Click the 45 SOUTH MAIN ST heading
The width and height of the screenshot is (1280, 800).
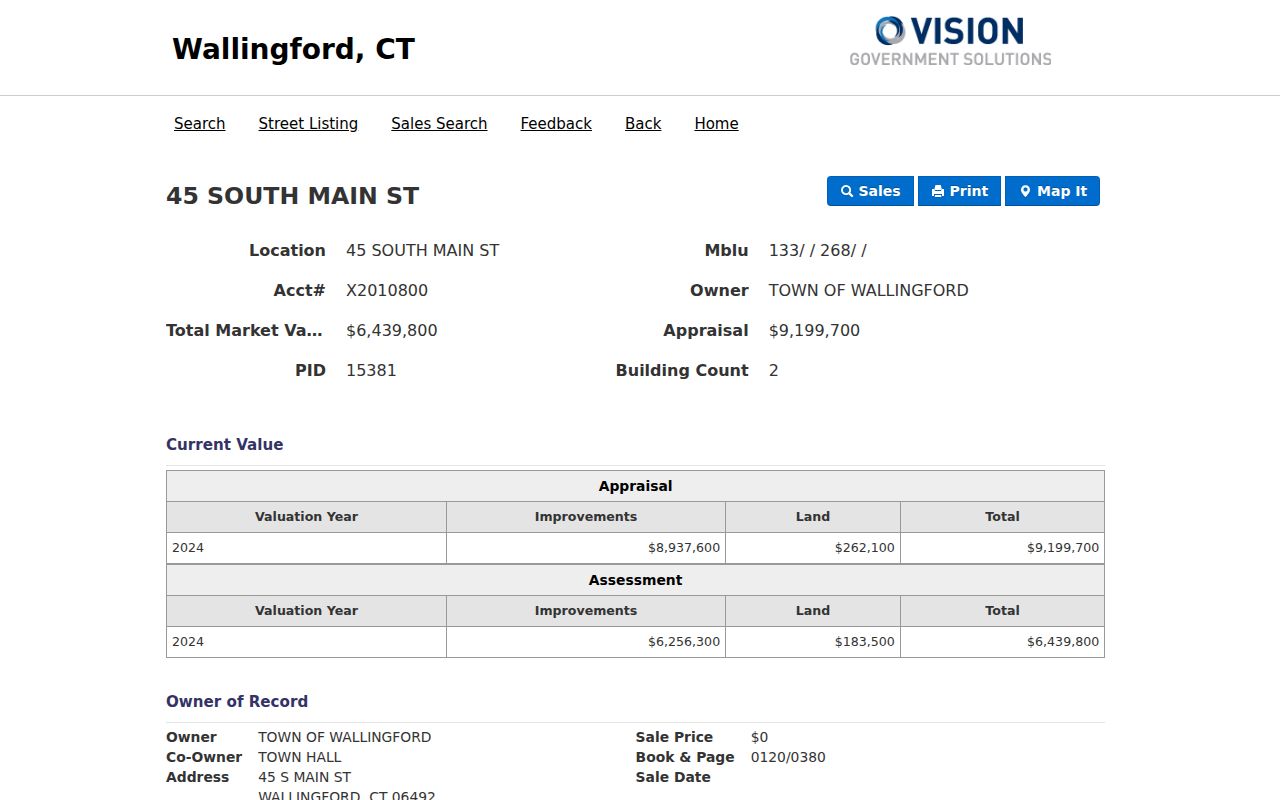point(292,196)
